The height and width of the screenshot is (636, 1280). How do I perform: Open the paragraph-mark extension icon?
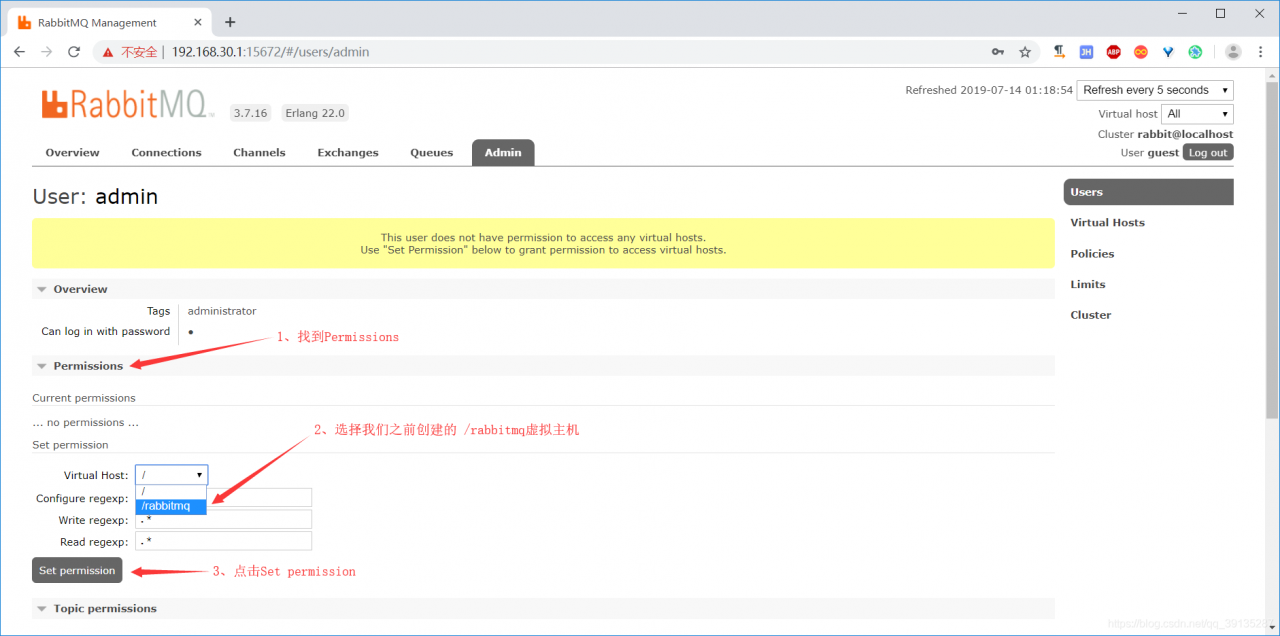click(x=1060, y=52)
